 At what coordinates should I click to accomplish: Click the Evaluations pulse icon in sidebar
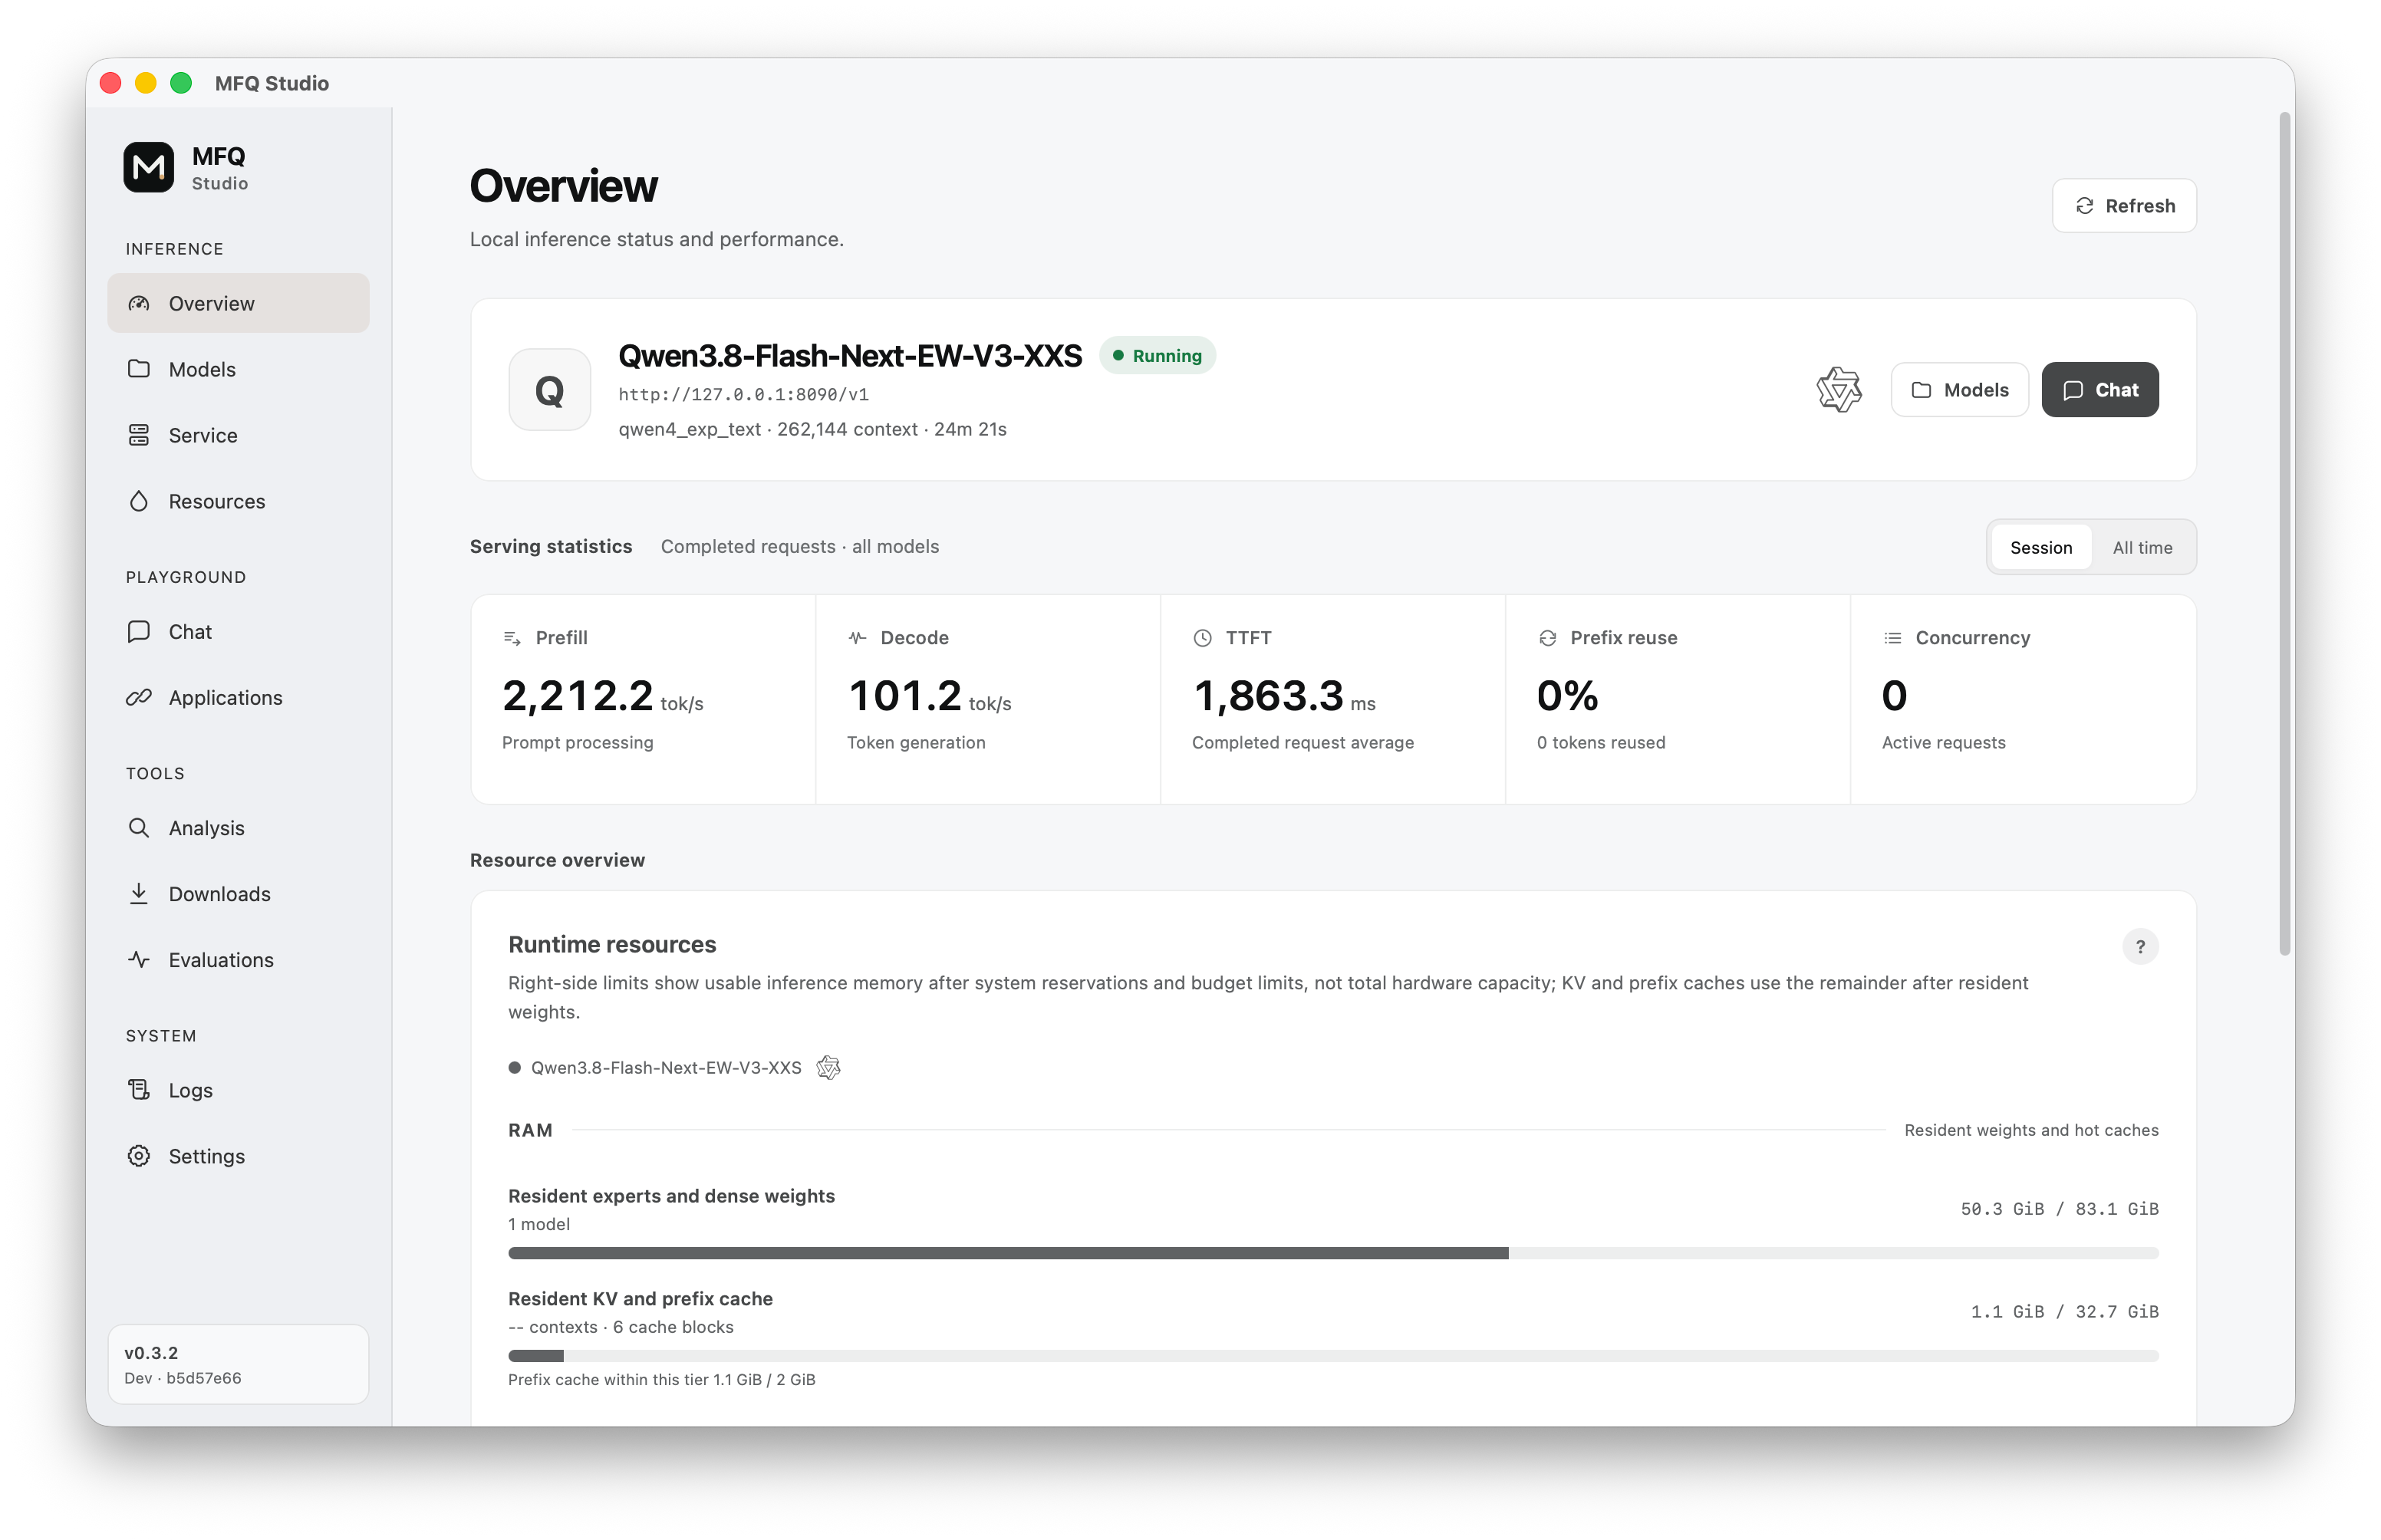coord(139,959)
